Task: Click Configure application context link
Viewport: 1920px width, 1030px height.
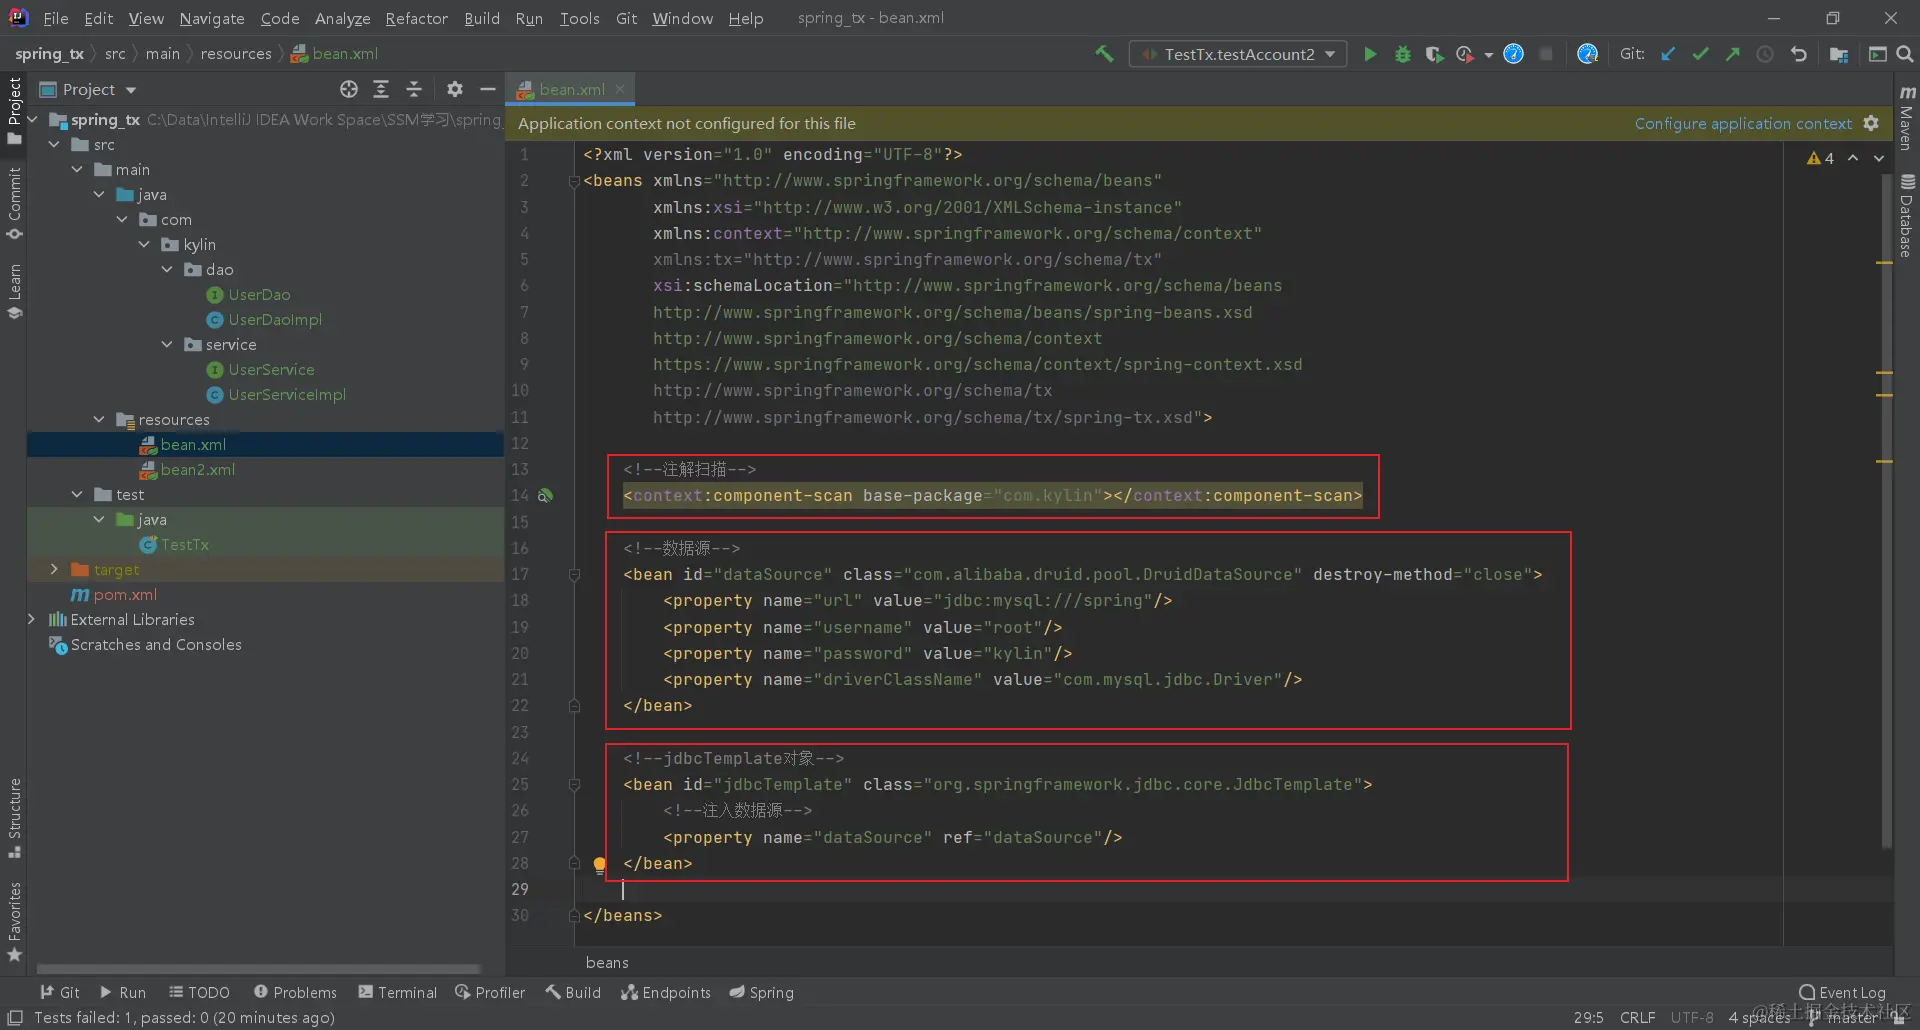Action: (1743, 123)
